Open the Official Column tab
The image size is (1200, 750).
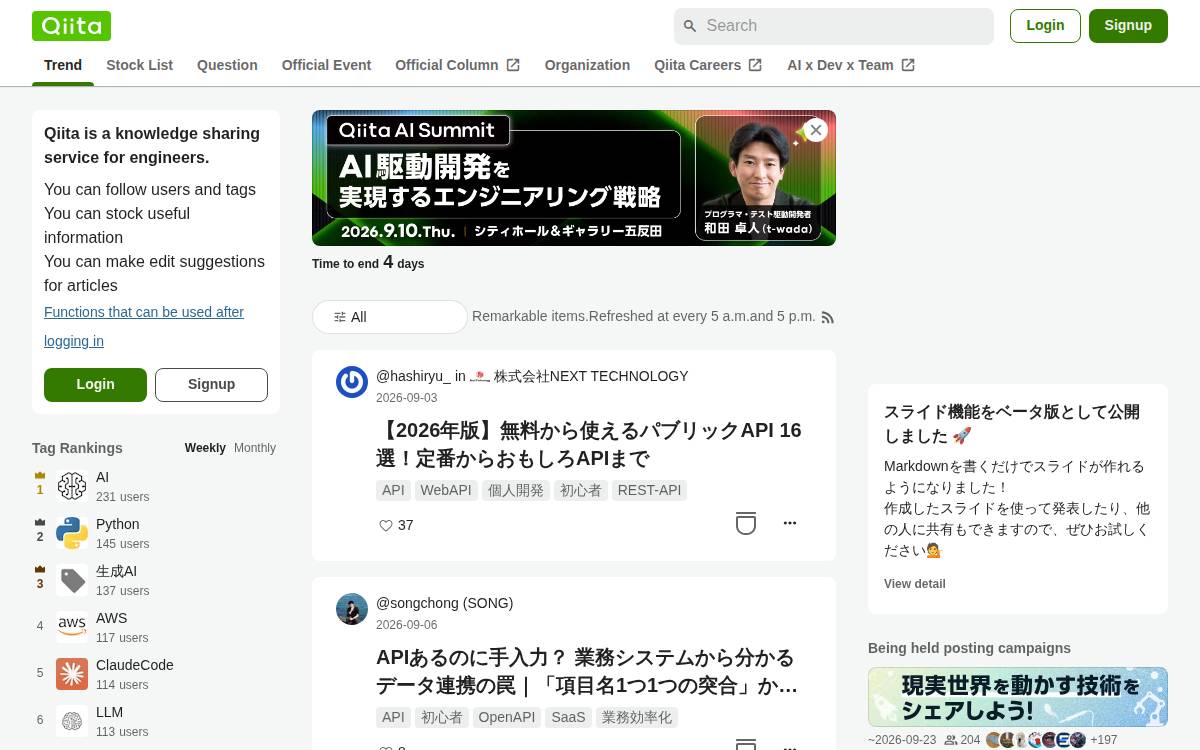(x=458, y=65)
